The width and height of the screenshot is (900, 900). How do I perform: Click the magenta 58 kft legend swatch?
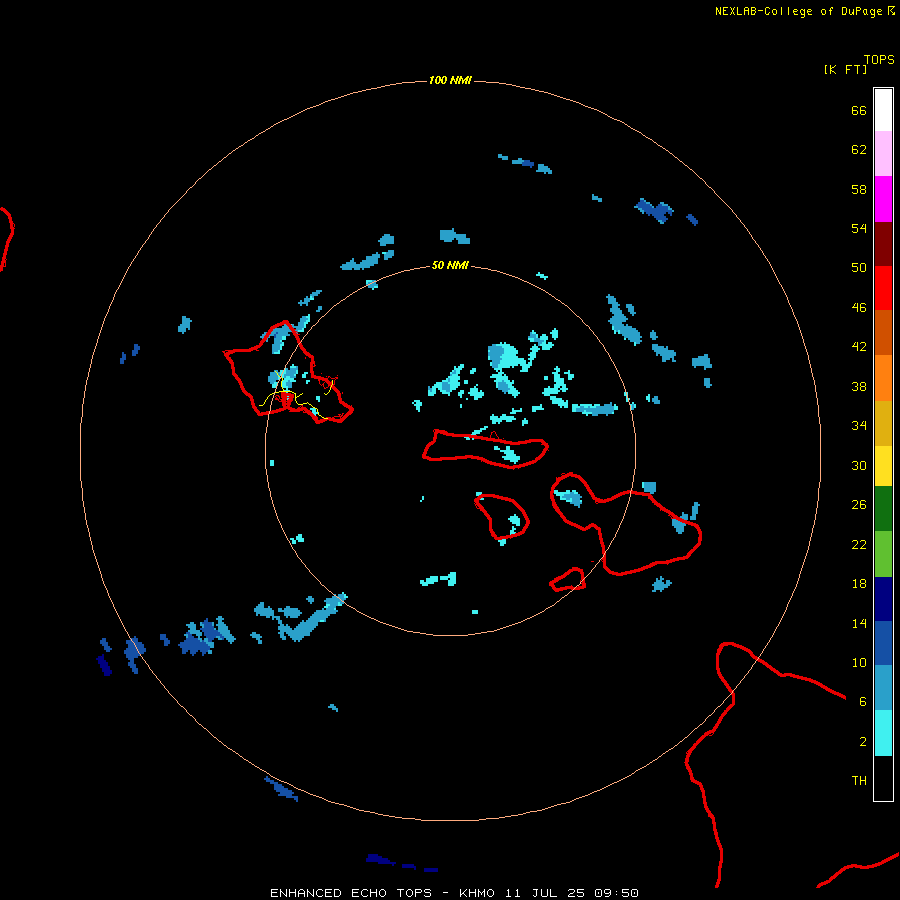[883, 199]
